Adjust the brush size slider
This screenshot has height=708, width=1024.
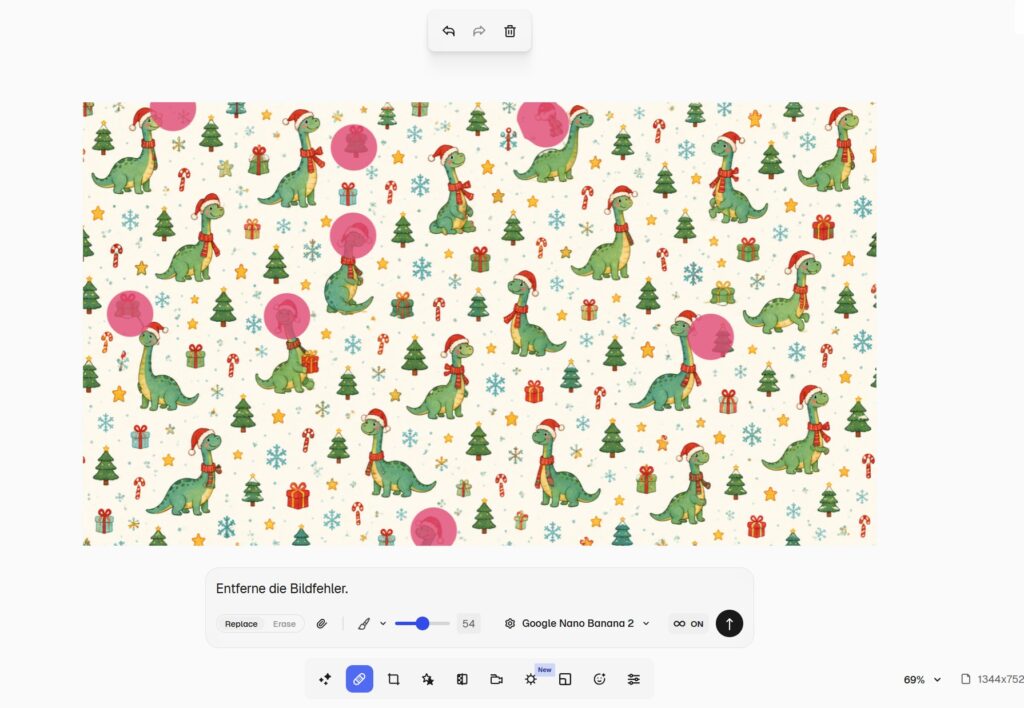point(422,624)
